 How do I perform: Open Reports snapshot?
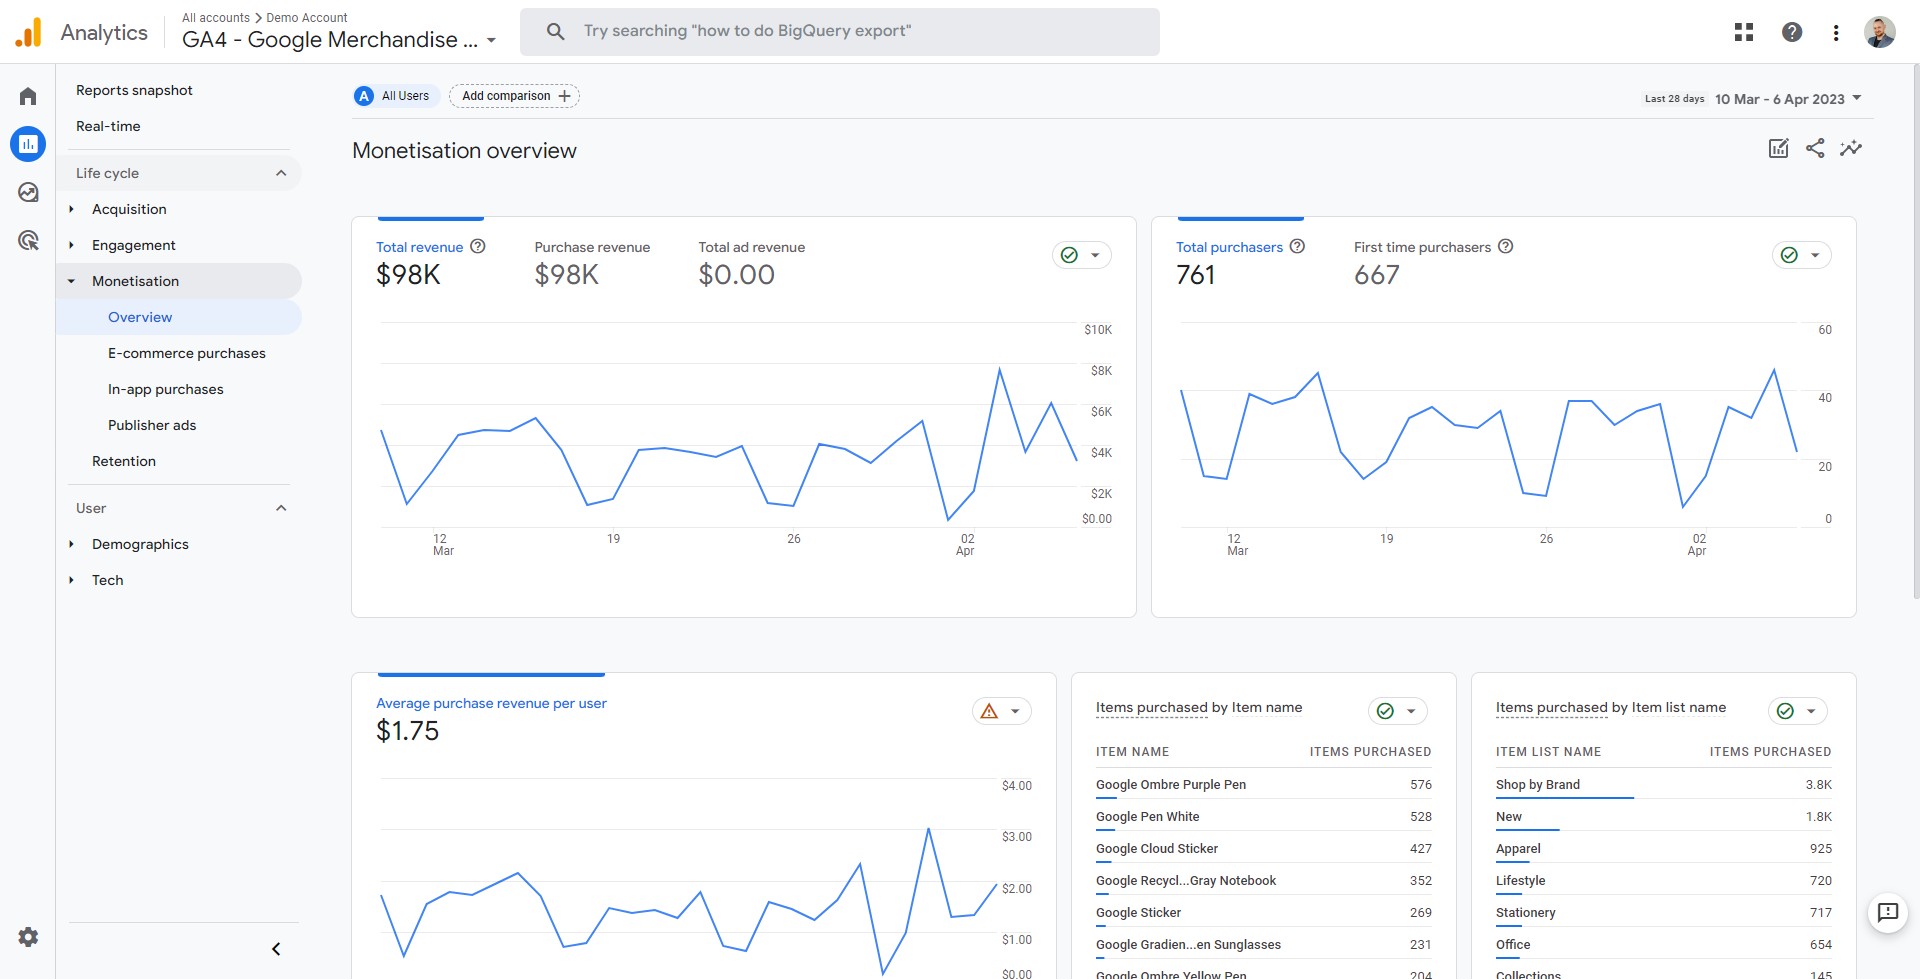[x=134, y=90]
